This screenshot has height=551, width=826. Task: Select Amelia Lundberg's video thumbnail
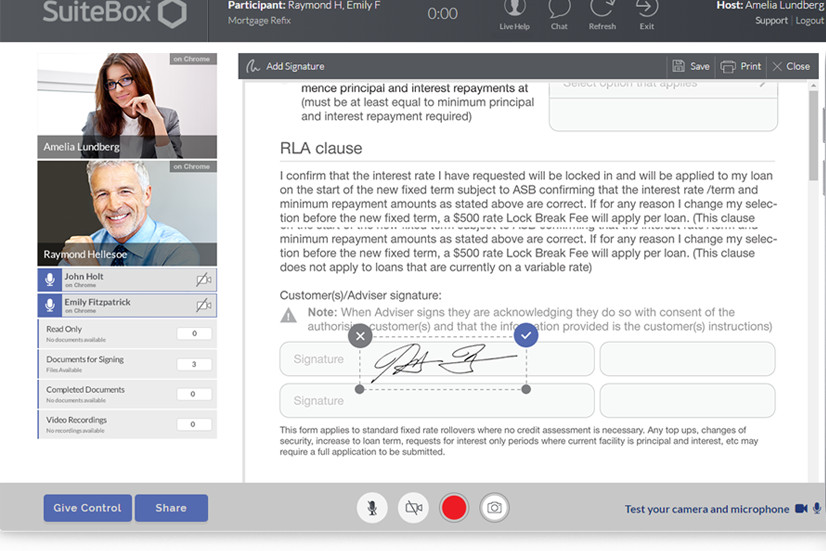[x=127, y=105]
